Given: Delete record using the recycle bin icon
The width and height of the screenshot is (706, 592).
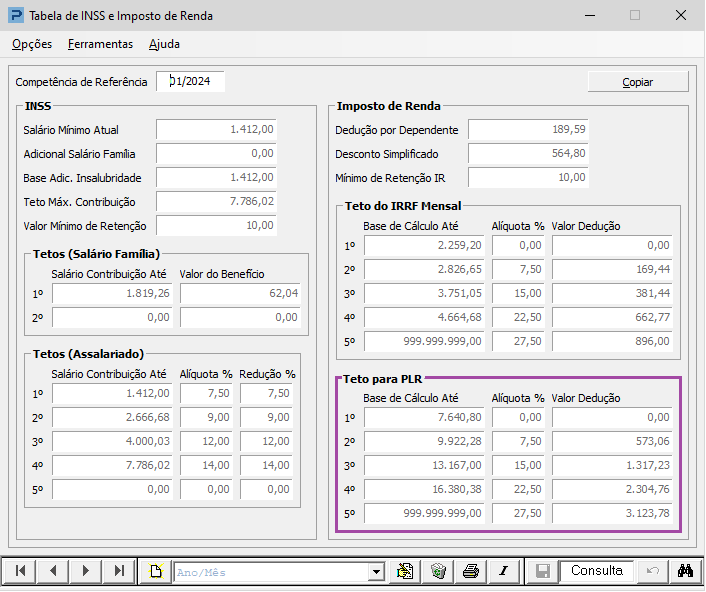Looking at the screenshot, I should click(x=438, y=571).
